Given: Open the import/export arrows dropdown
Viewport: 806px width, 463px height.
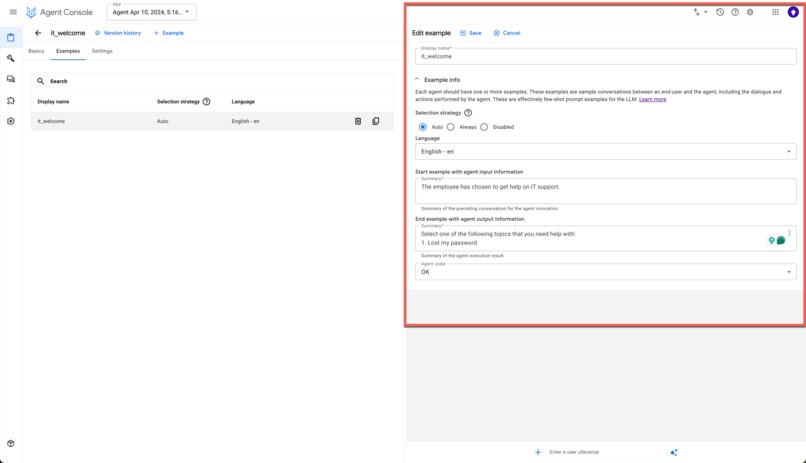Looking at the screenshot, I should click(700, 12).
